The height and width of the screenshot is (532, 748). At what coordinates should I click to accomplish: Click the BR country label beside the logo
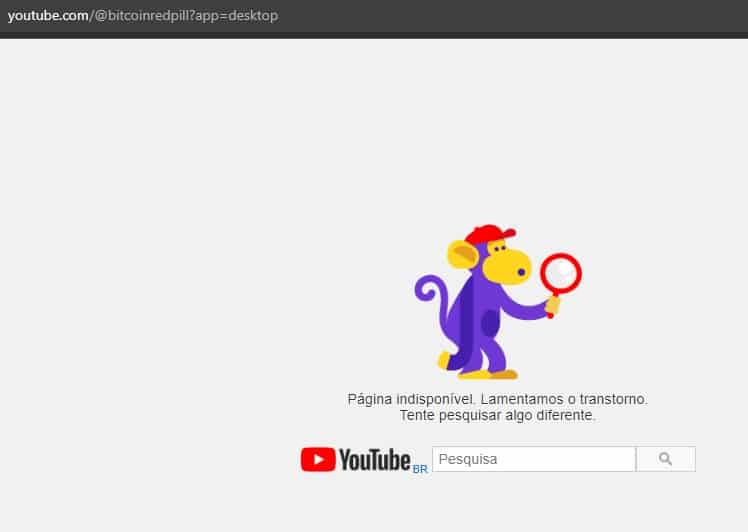point(420,469)
